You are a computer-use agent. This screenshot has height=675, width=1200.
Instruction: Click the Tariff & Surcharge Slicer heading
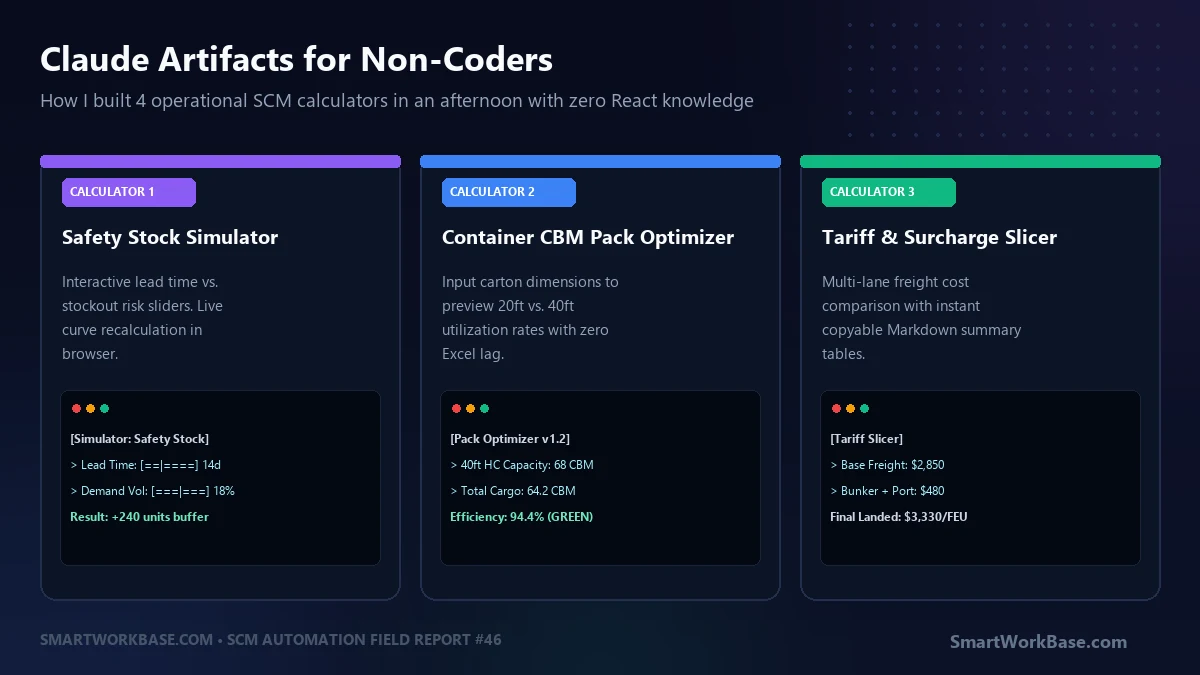pos(939,237)
